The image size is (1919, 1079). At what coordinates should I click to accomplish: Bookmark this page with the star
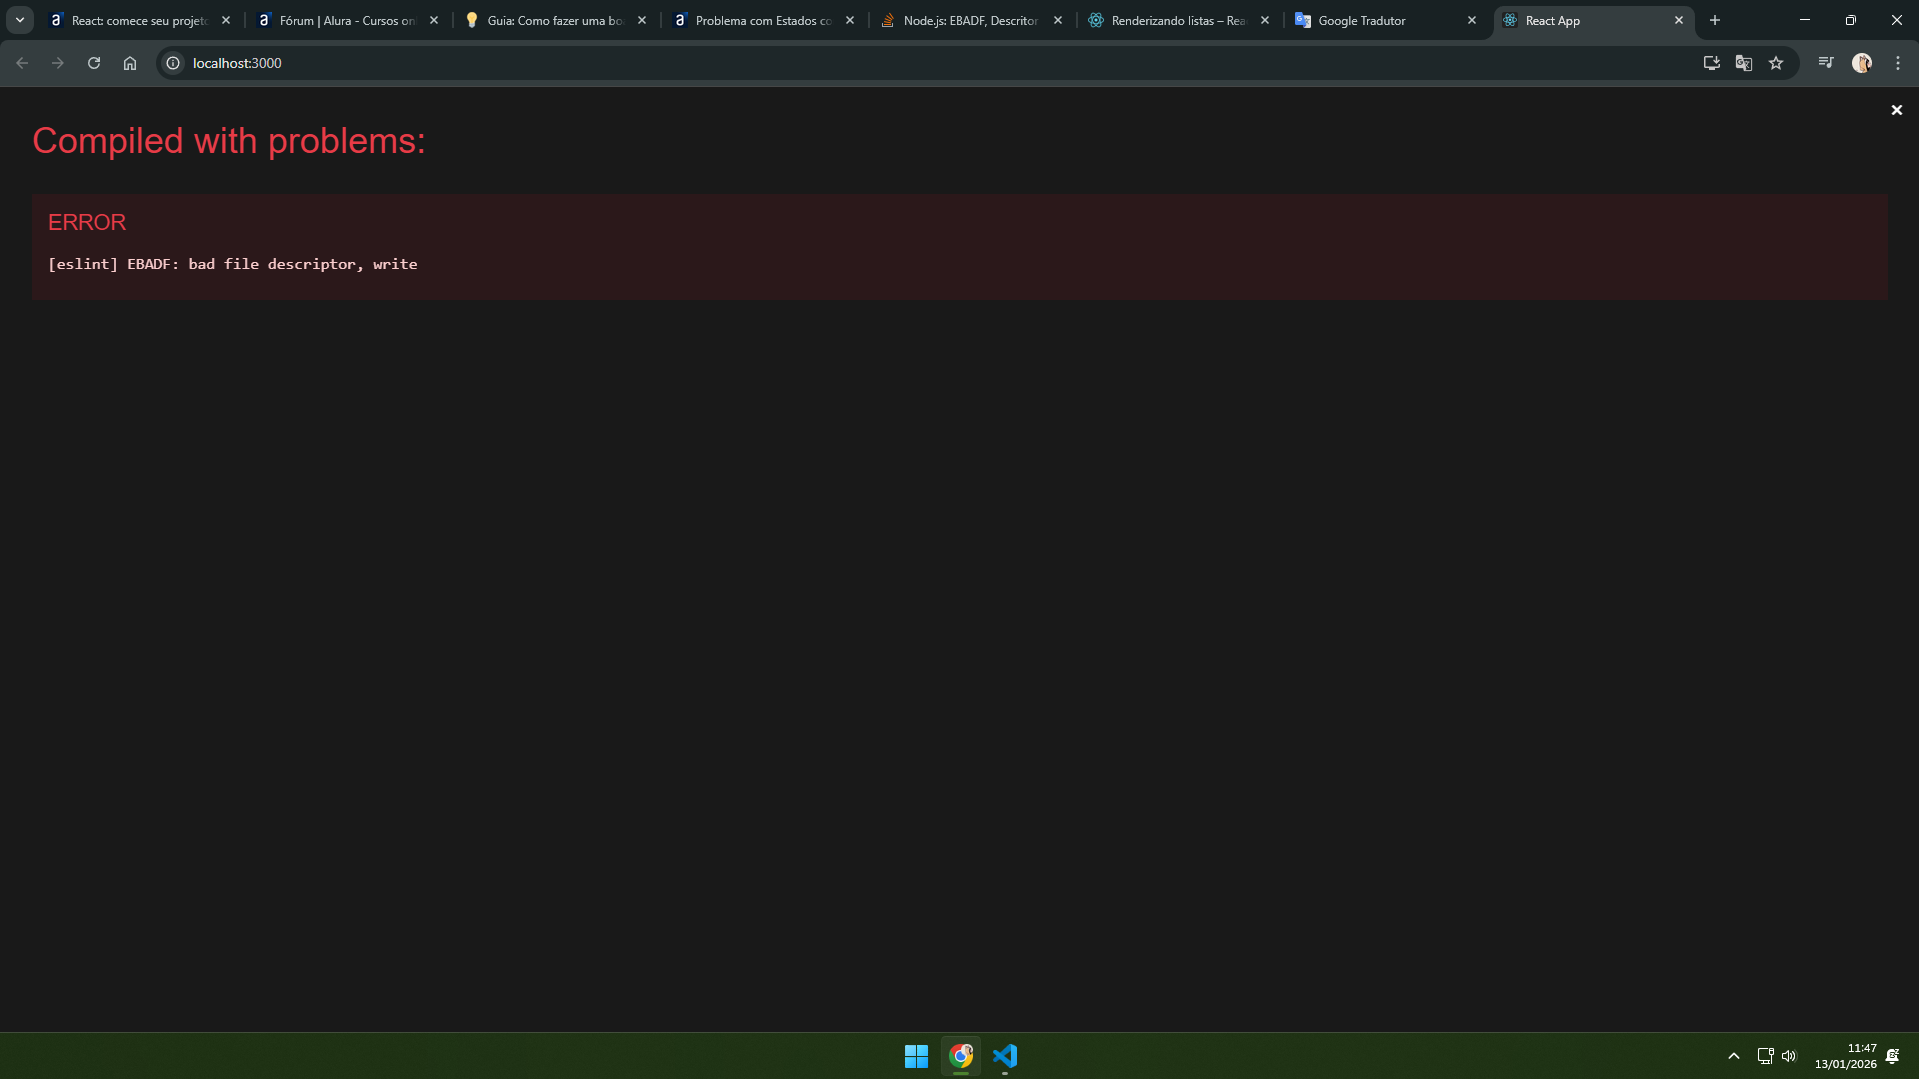tap(1776, 63)
